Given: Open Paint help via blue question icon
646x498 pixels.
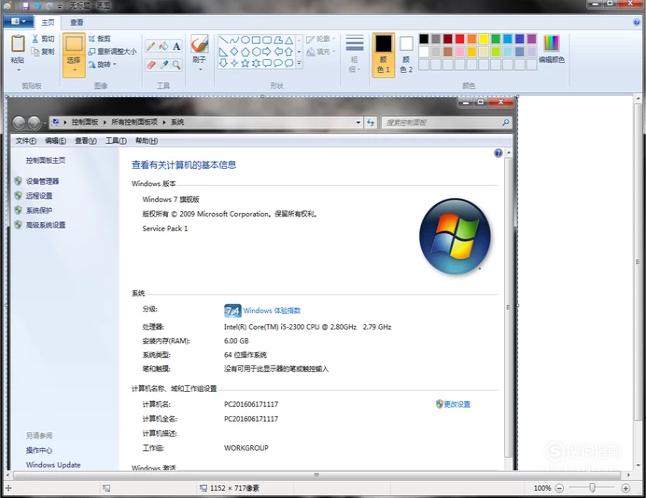Looking at the screenshot, I should [x=637, y=22].
